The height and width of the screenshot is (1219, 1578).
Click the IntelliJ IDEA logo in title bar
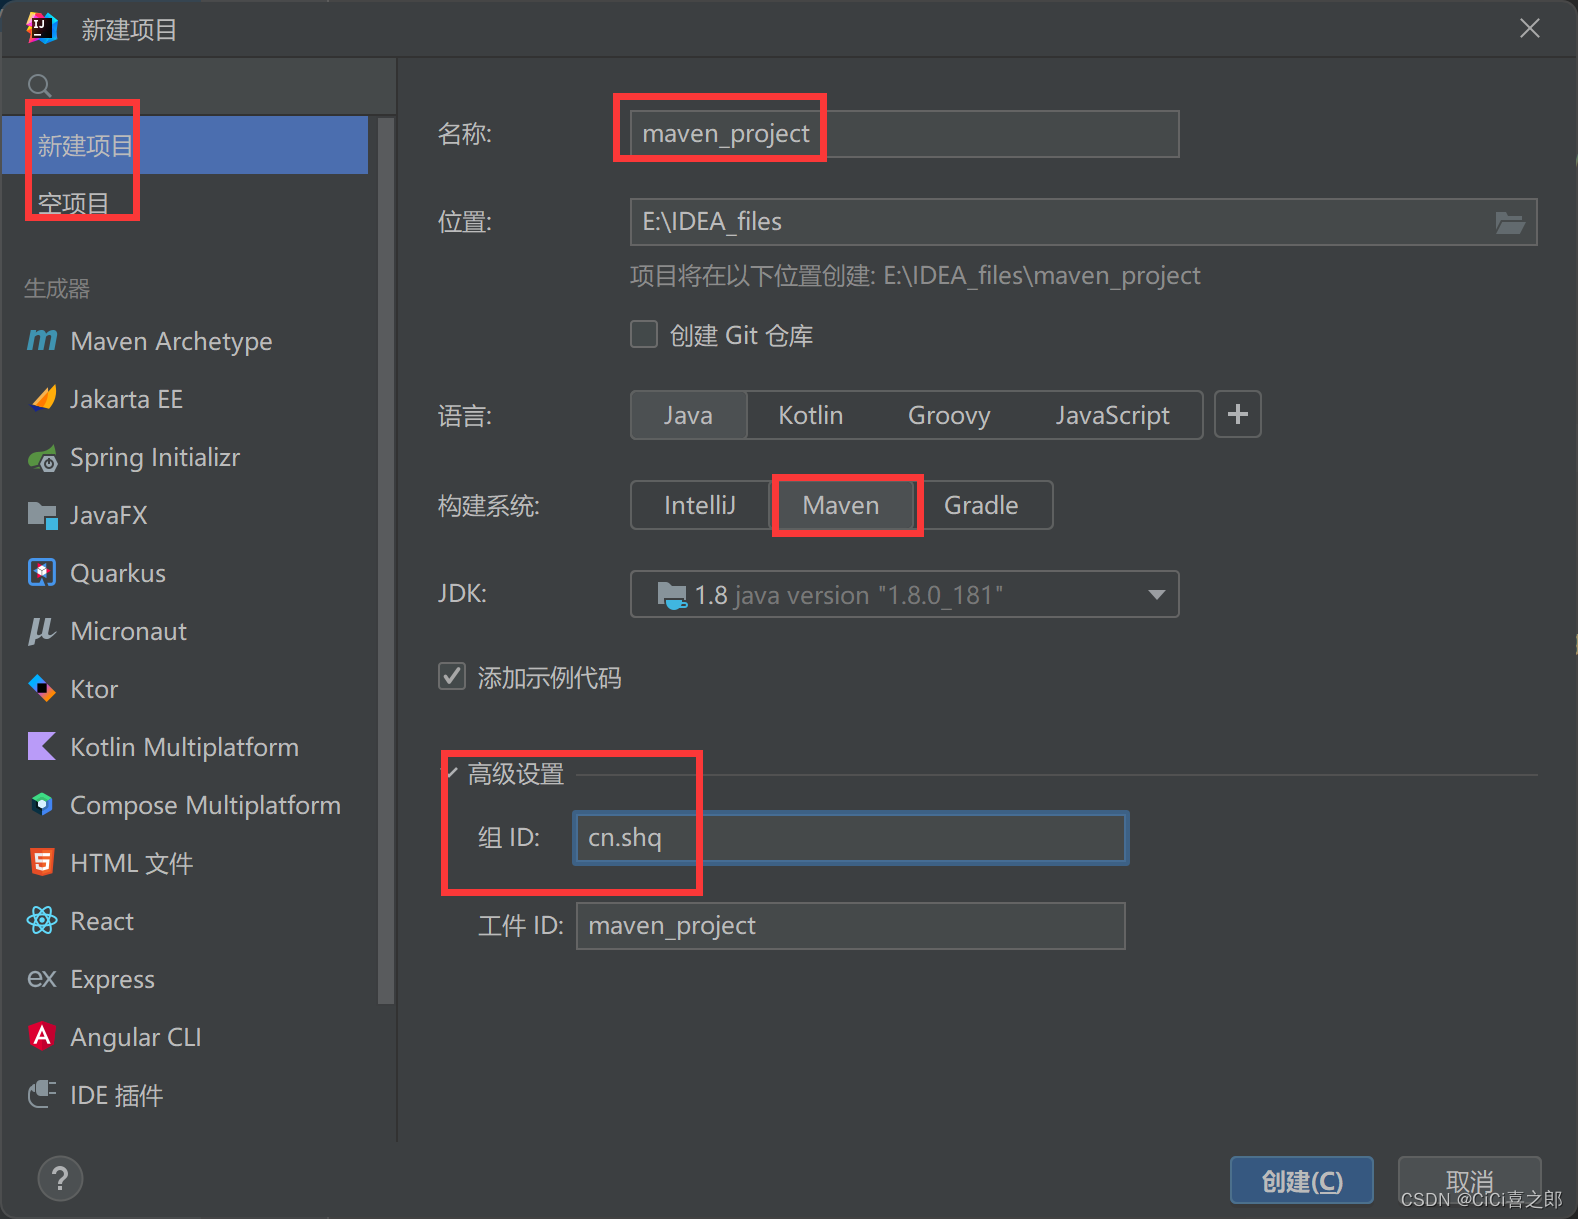(x=42, y=29)
